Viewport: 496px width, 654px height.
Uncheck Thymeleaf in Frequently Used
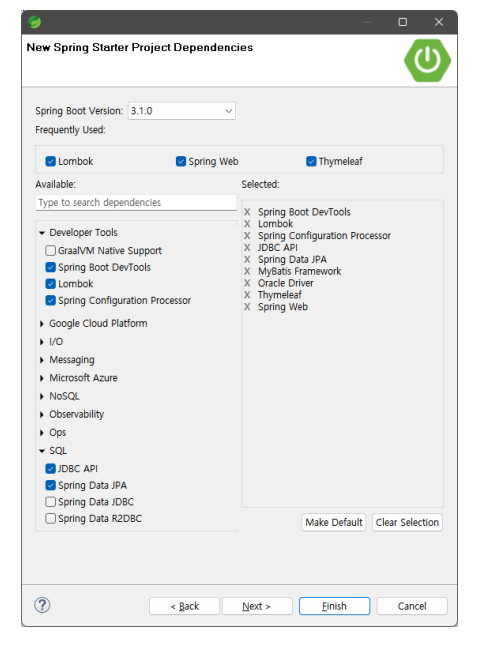[x=311, y=161]
